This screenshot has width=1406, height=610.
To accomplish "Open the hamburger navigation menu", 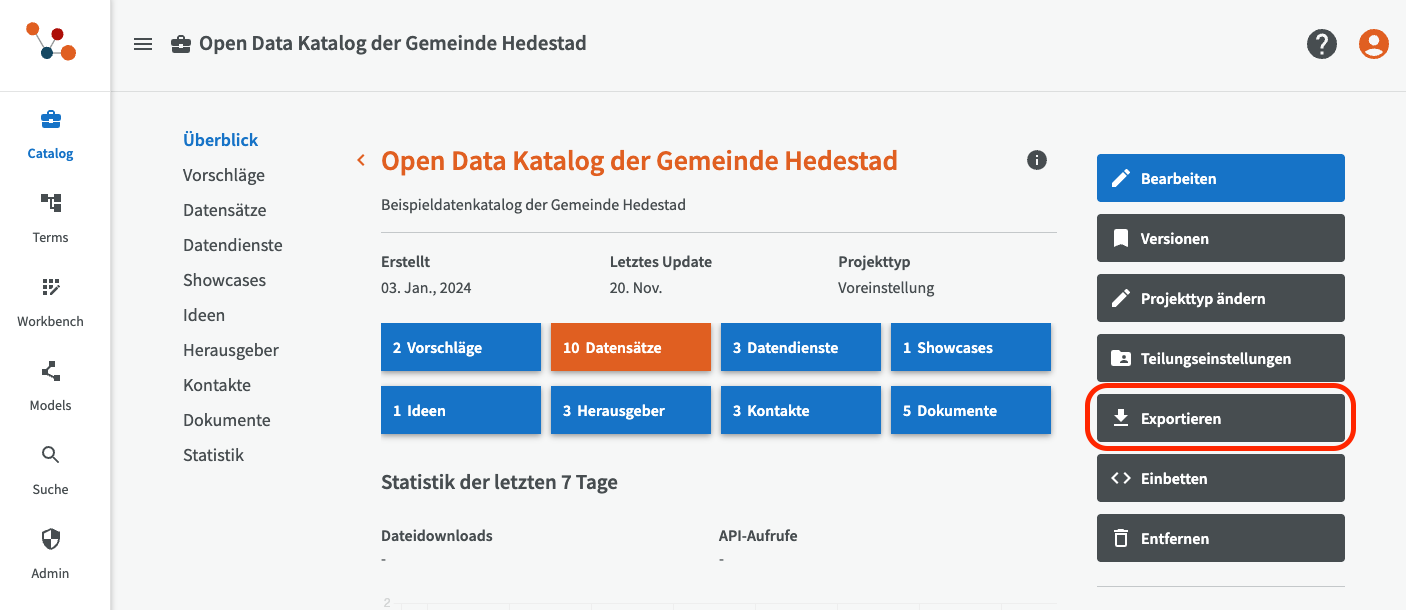I will coord(143,44).
